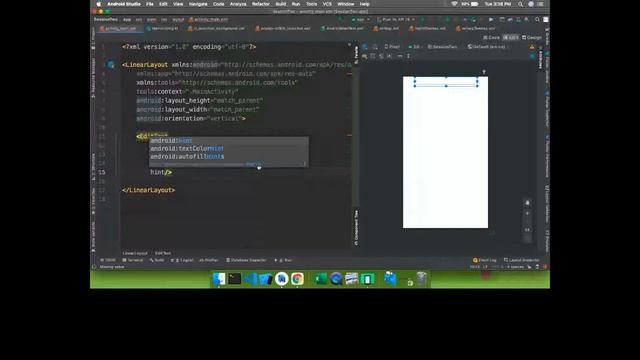The height and width of the screenshot is (360, 640).
Task: Open the Edit menu
Action: pos(163,4)
